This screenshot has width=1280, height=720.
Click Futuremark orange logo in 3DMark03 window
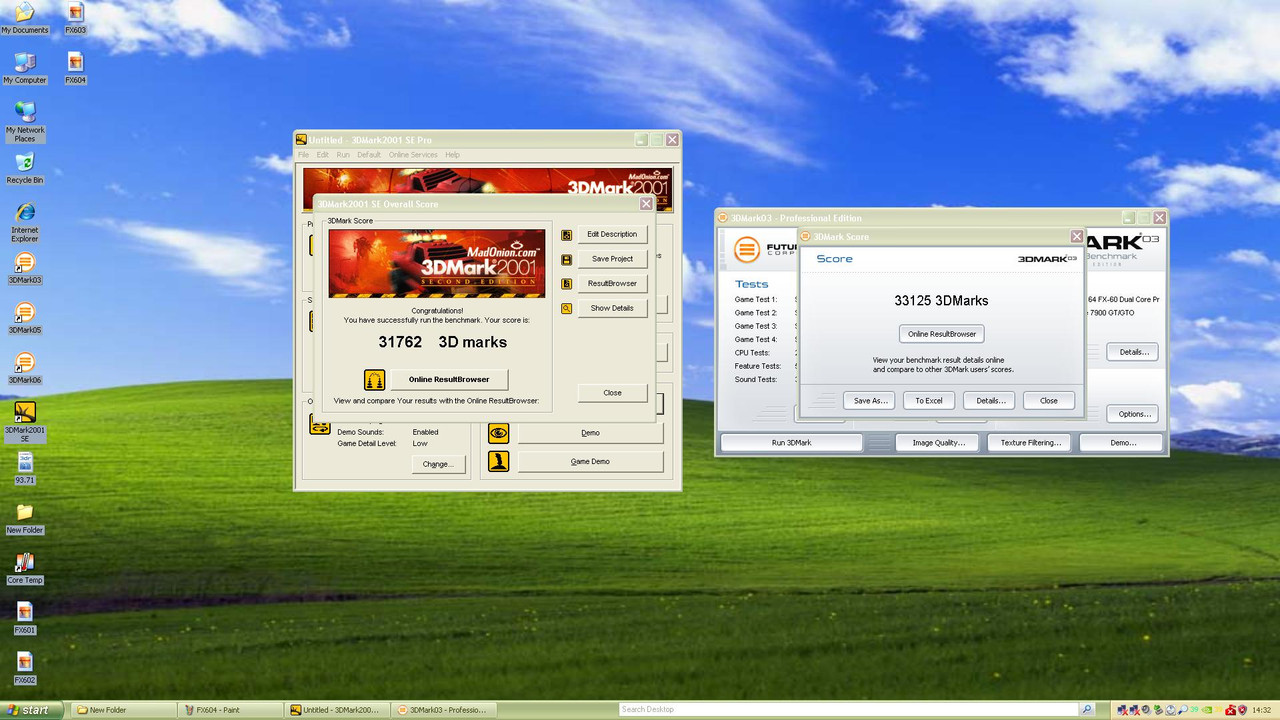(x=747, y=250)
